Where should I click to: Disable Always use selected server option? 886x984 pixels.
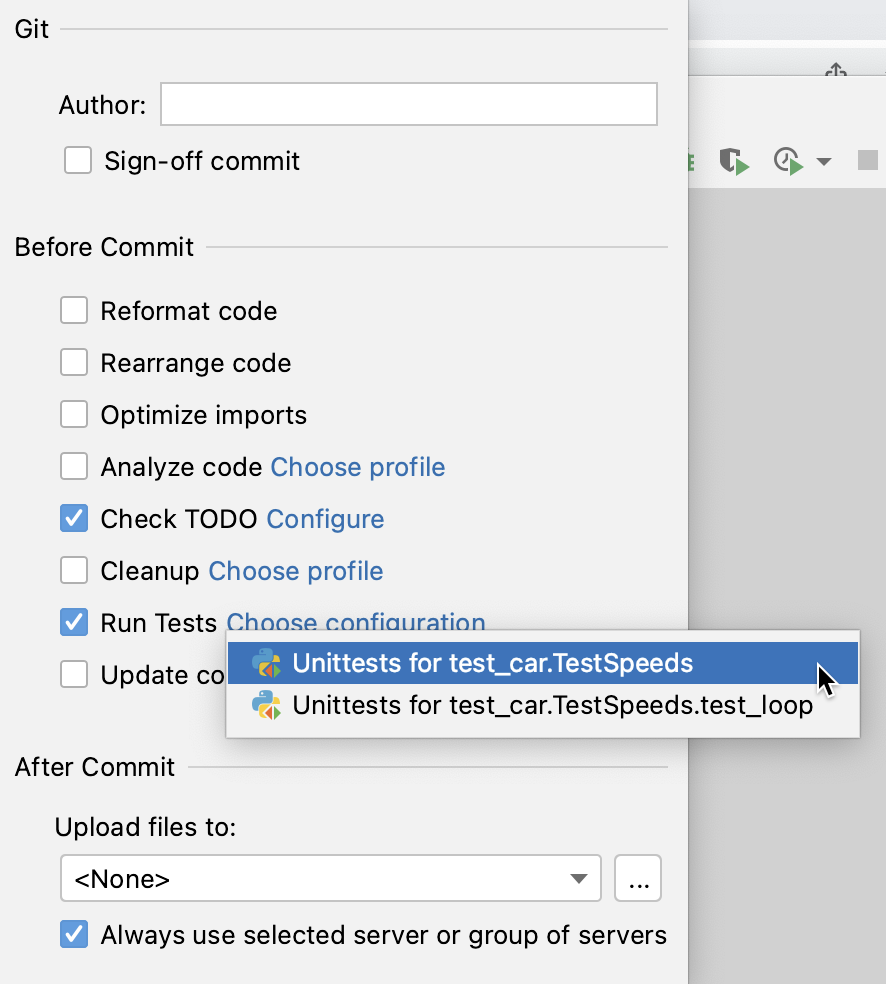click(74, 935)
